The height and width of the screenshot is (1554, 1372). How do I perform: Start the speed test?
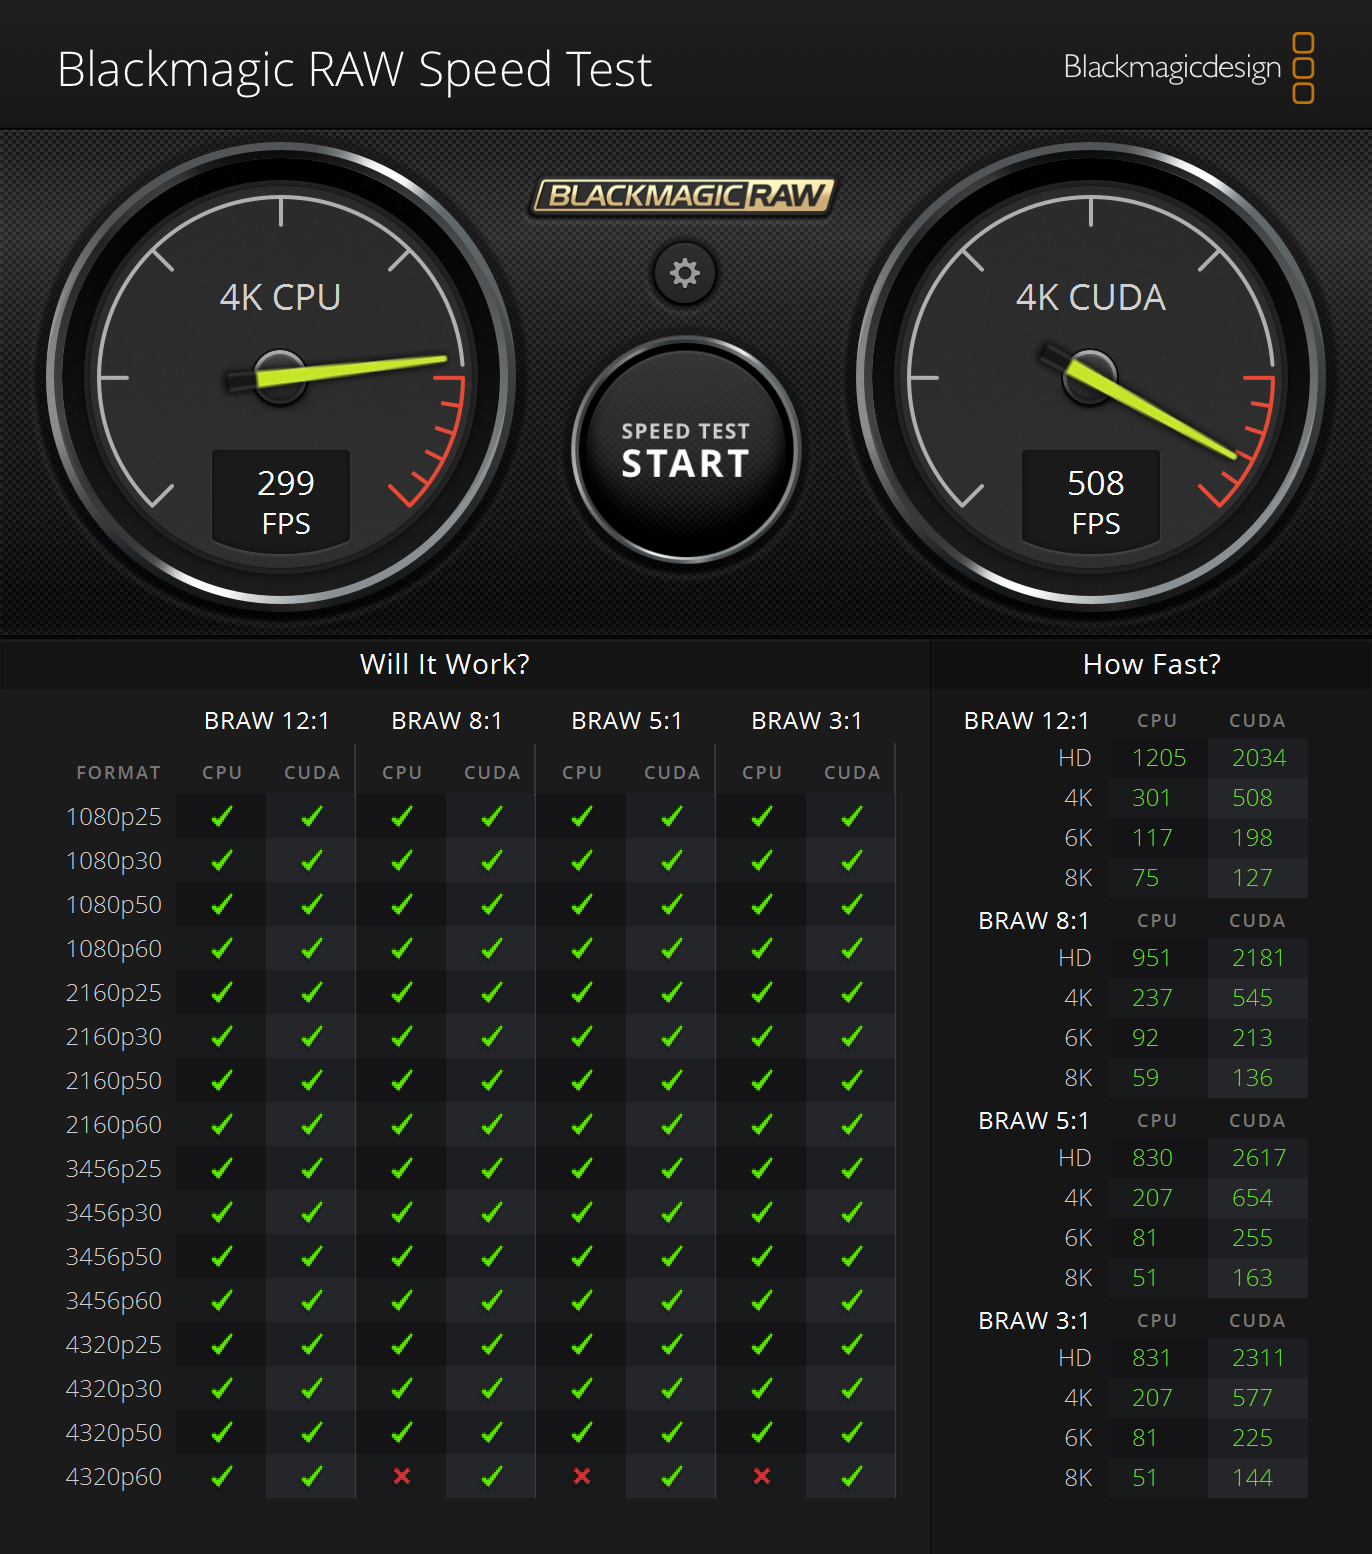[686, 450]
